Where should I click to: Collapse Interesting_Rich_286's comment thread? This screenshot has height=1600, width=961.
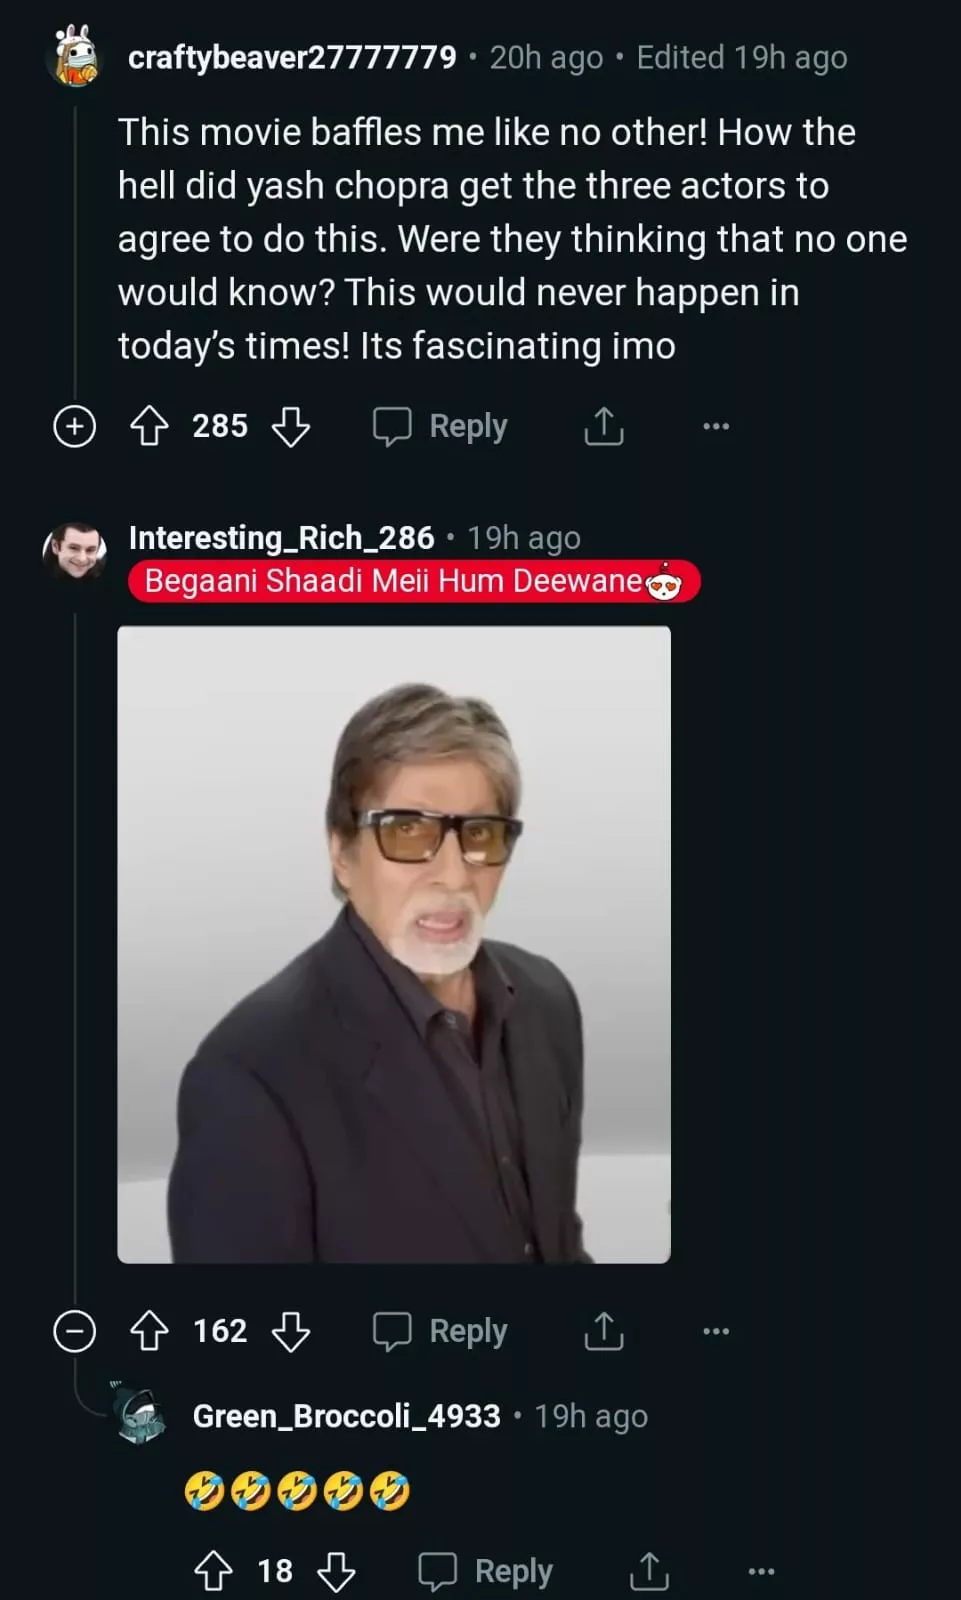74,1331
